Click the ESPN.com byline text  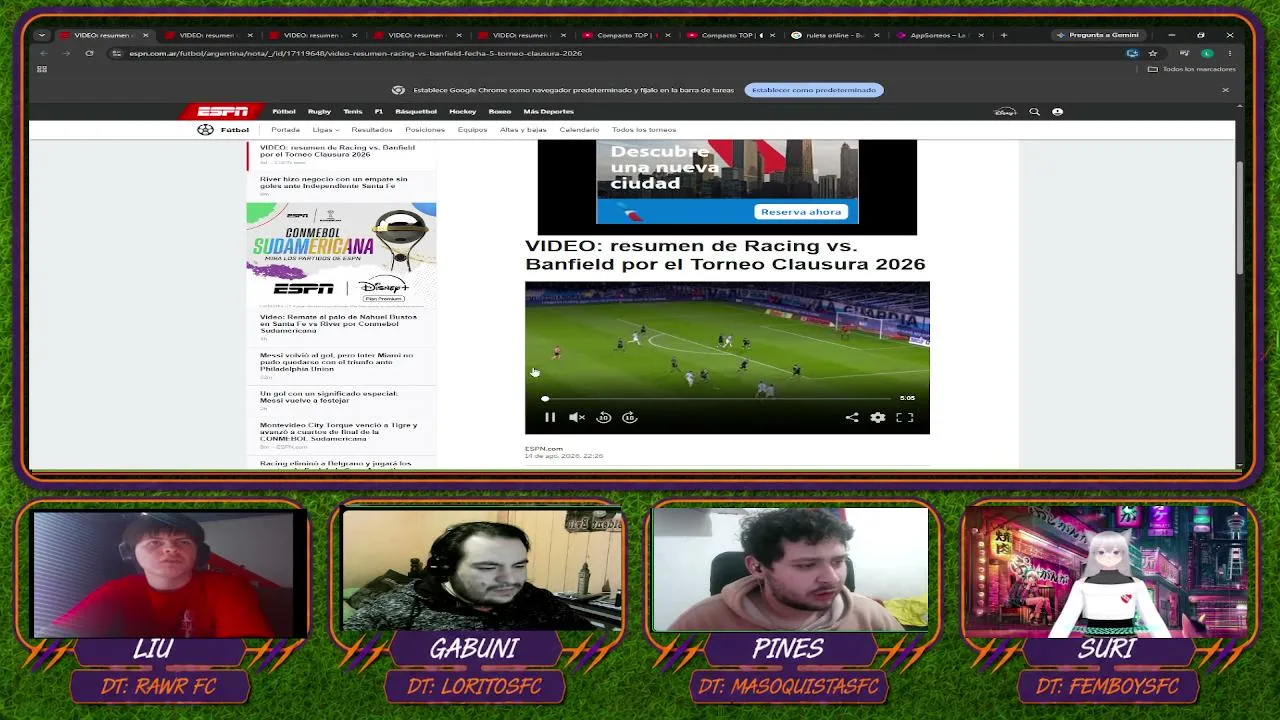544,449
